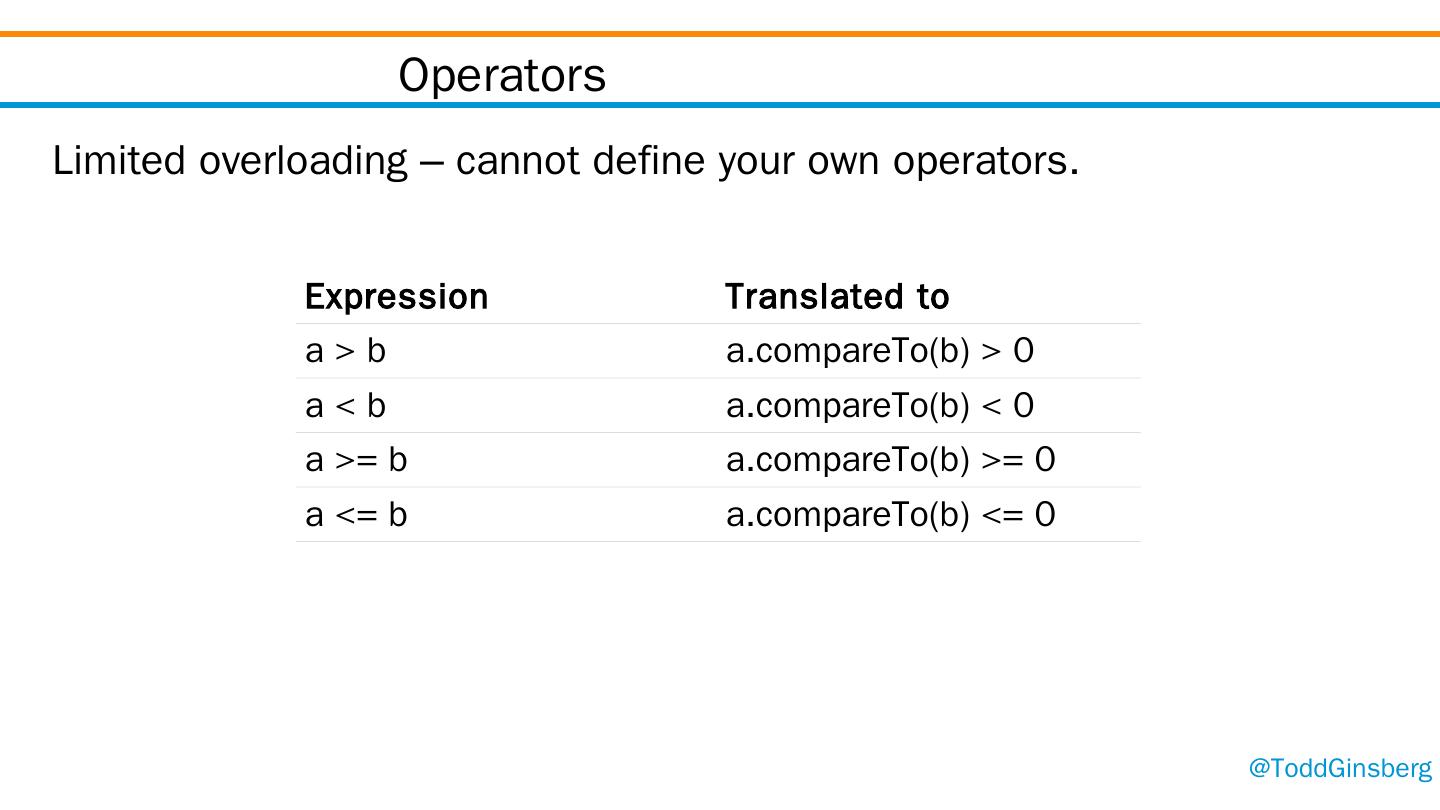This screenshot has height=810, width=1440.
Task: Select the 'a > b' expression cell
Action: point(345,351)
